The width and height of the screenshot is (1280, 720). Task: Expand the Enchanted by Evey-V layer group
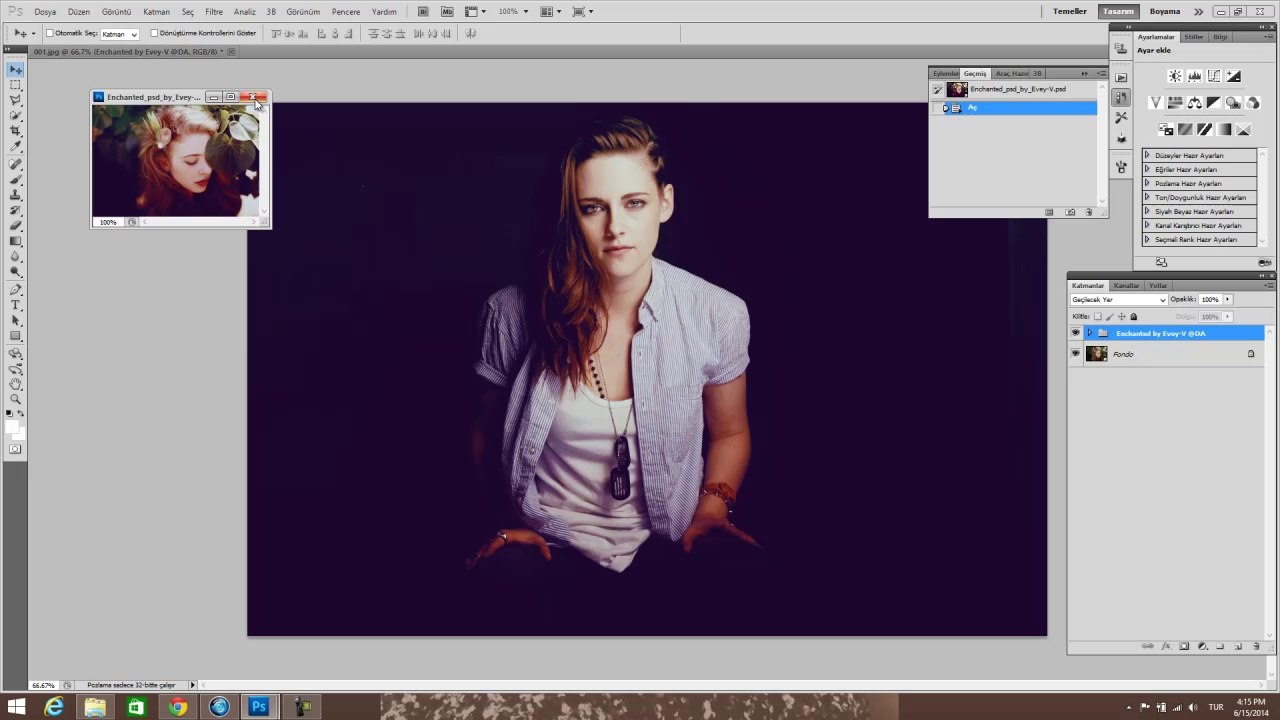coord(1090,333)
